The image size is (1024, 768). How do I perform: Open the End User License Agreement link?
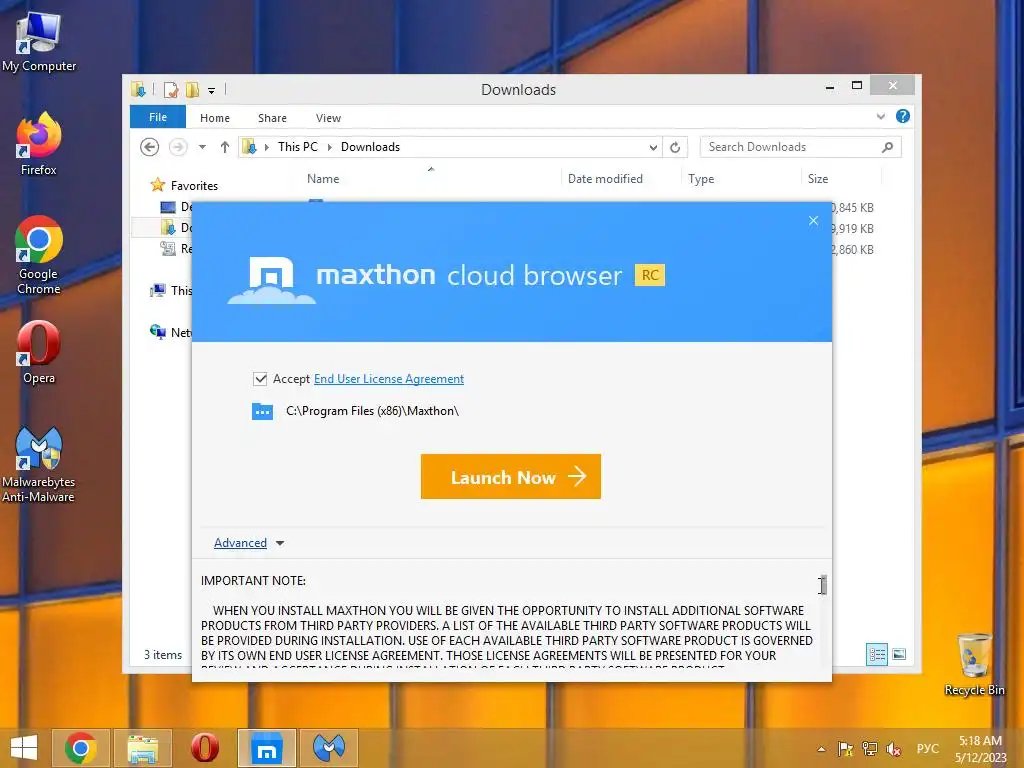(389, 379)
